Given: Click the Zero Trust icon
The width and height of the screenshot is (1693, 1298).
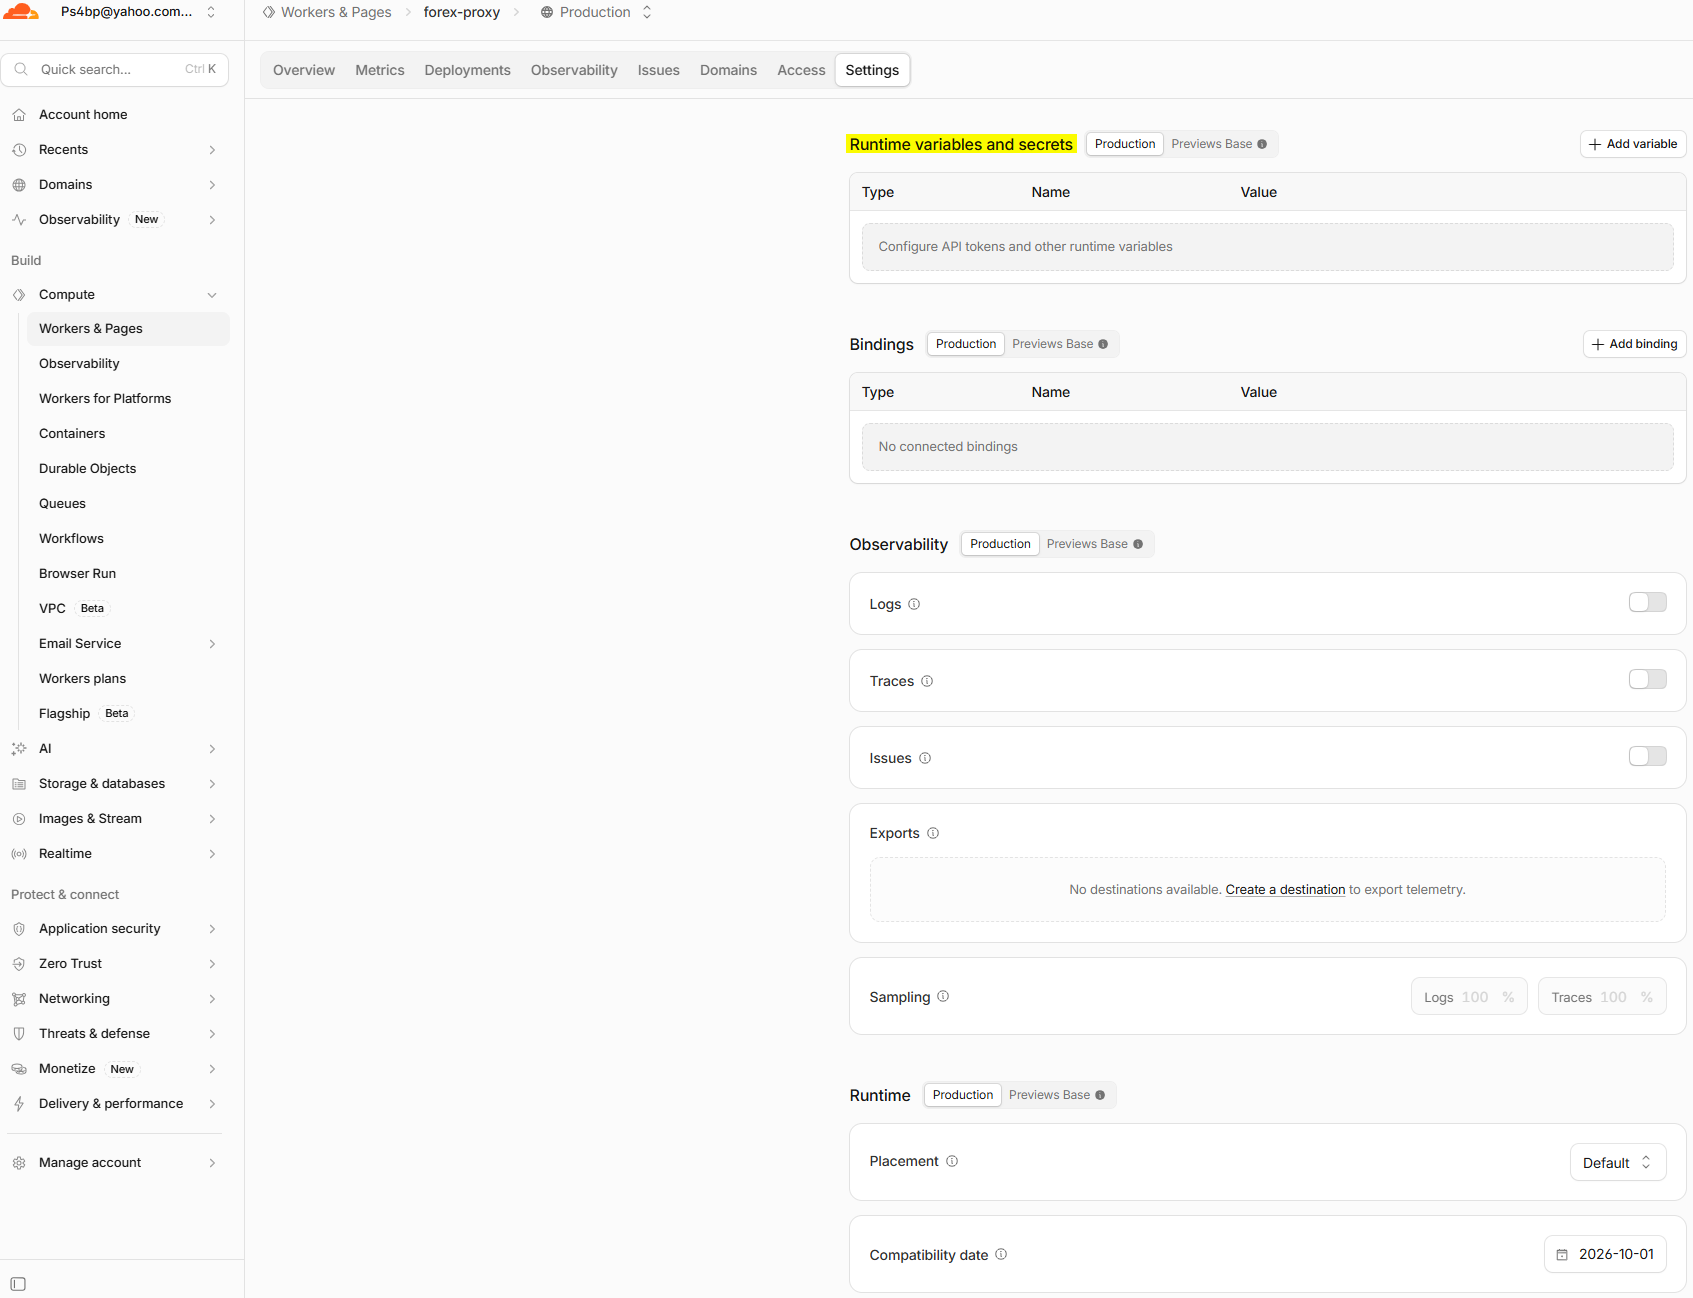Looking at the screenshot, I should tap(19, 964).
